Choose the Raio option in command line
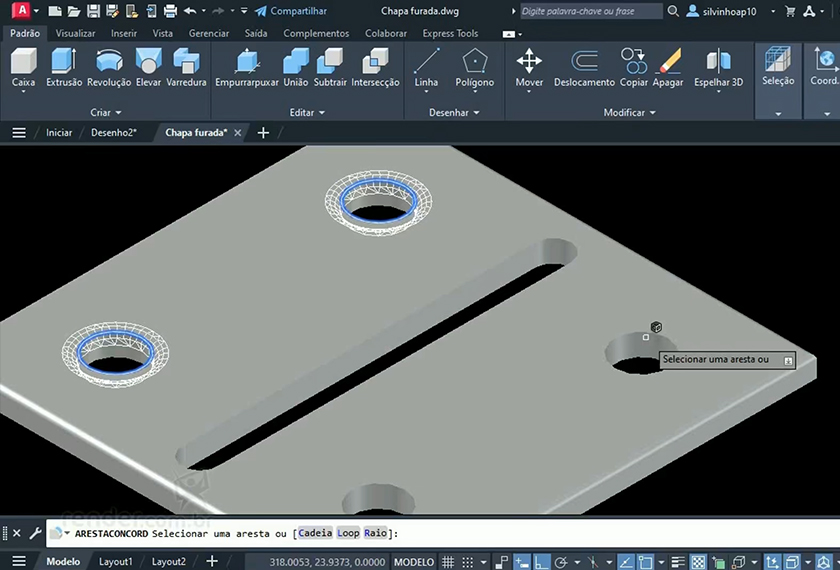 (x=375, y=533)
